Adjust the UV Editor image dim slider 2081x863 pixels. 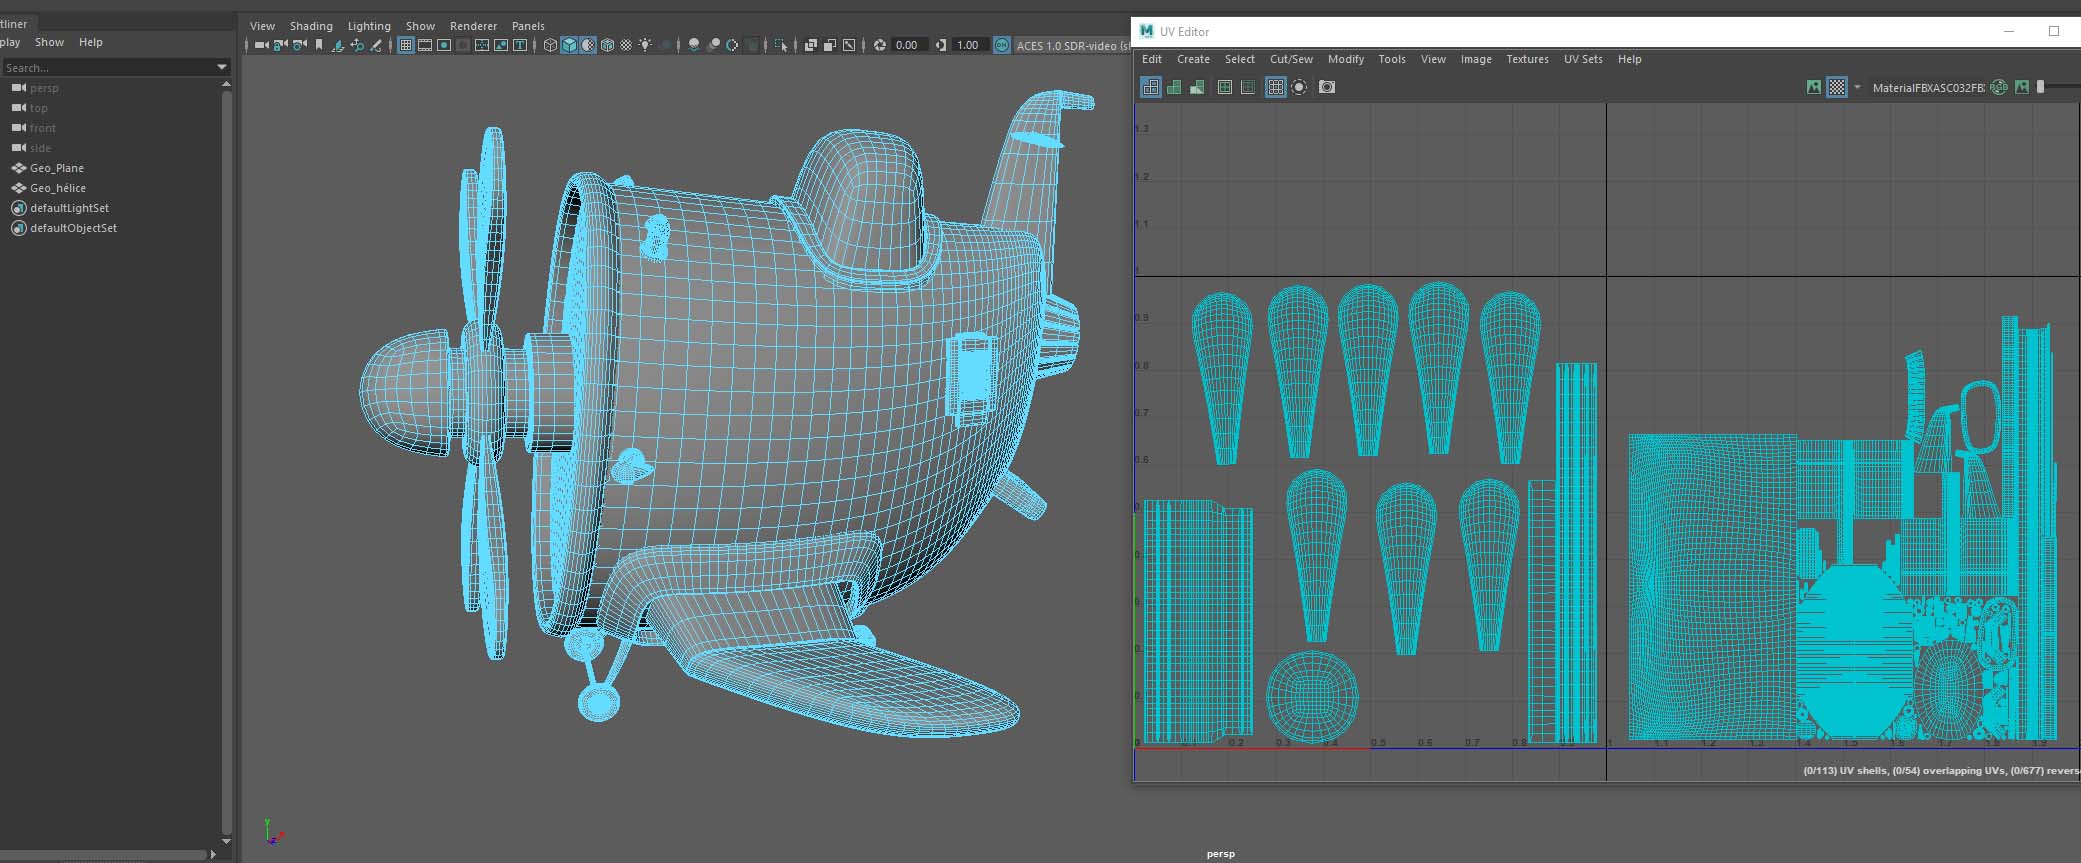2041,87
